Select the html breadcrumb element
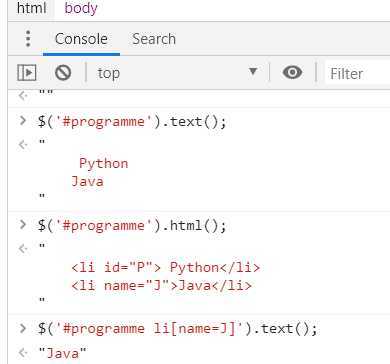Viewport: 390px width, 364px height. click(x=31, y=8)
